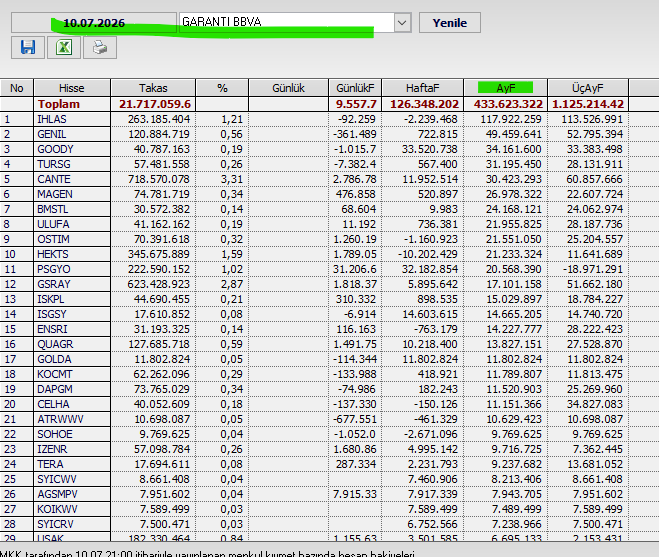Select the GENIL stock row
The width and height of the screenshot is (659, 557).
click(314, 134)
